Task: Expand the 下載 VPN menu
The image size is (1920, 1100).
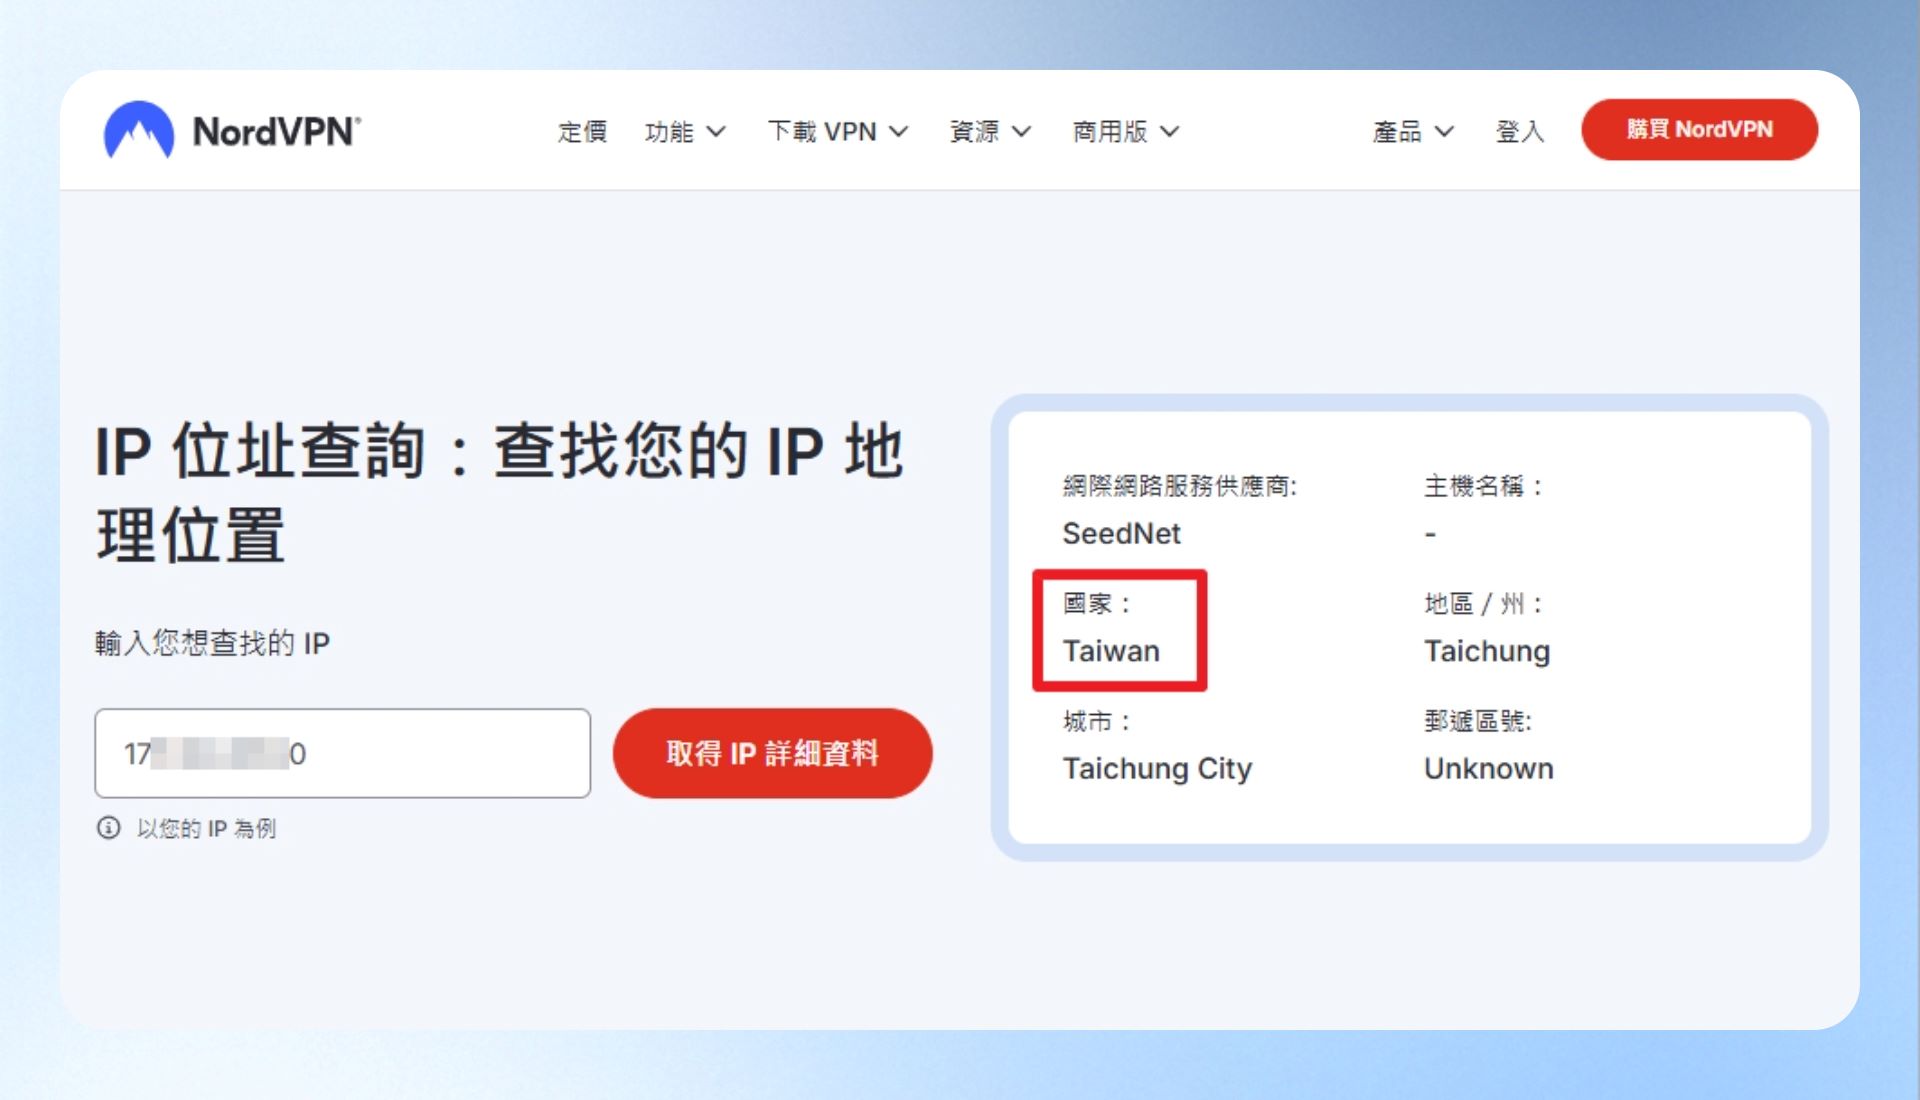Action: [838, 131]
